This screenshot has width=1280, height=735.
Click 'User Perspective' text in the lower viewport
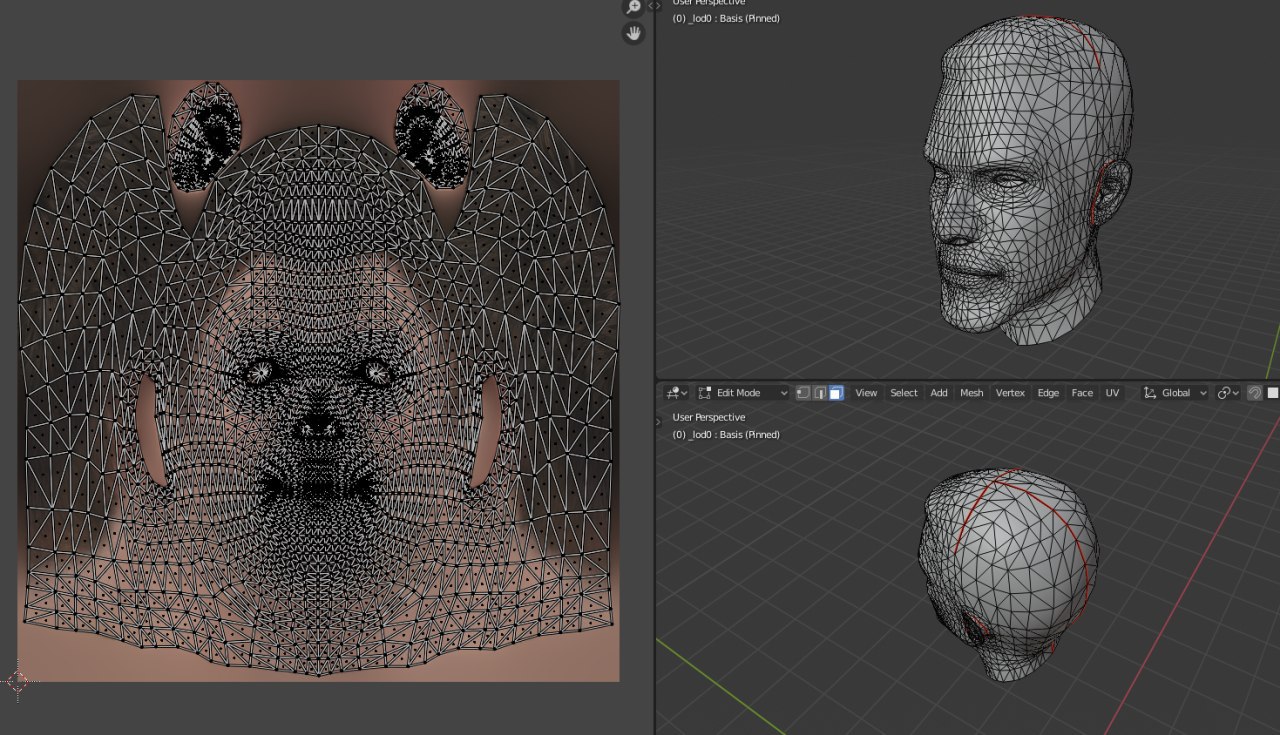coord(708,417)
